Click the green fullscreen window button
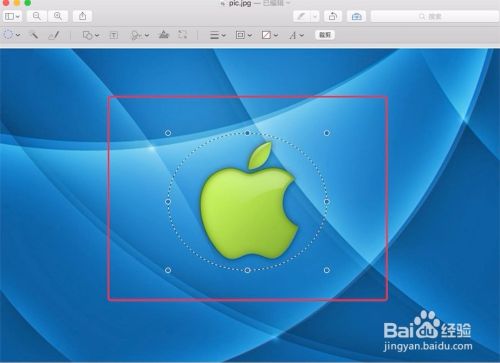The image size is (500, 363). (x=27, y=3)
